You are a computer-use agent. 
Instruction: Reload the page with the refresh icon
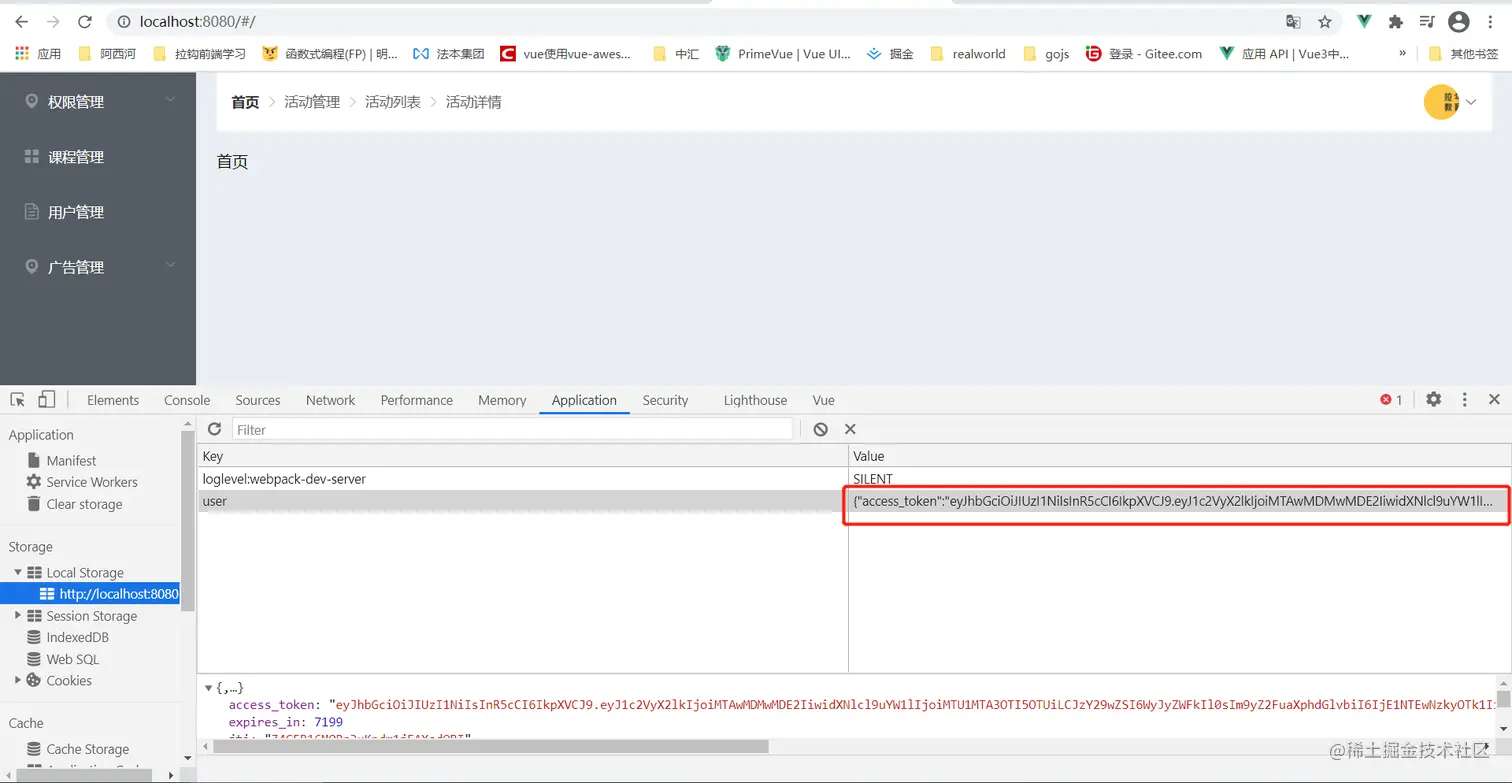(x=85, y=21)
